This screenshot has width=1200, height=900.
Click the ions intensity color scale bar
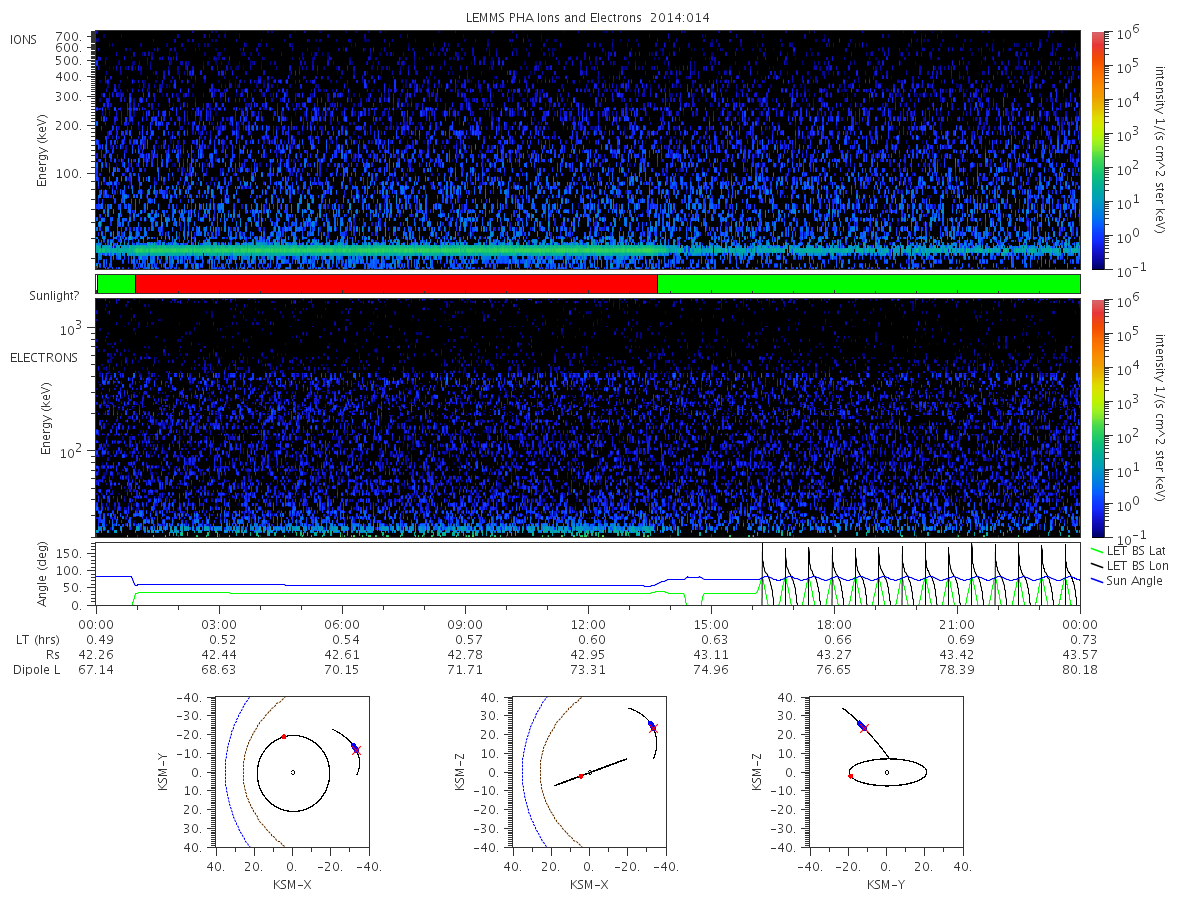pos(1097,150)
